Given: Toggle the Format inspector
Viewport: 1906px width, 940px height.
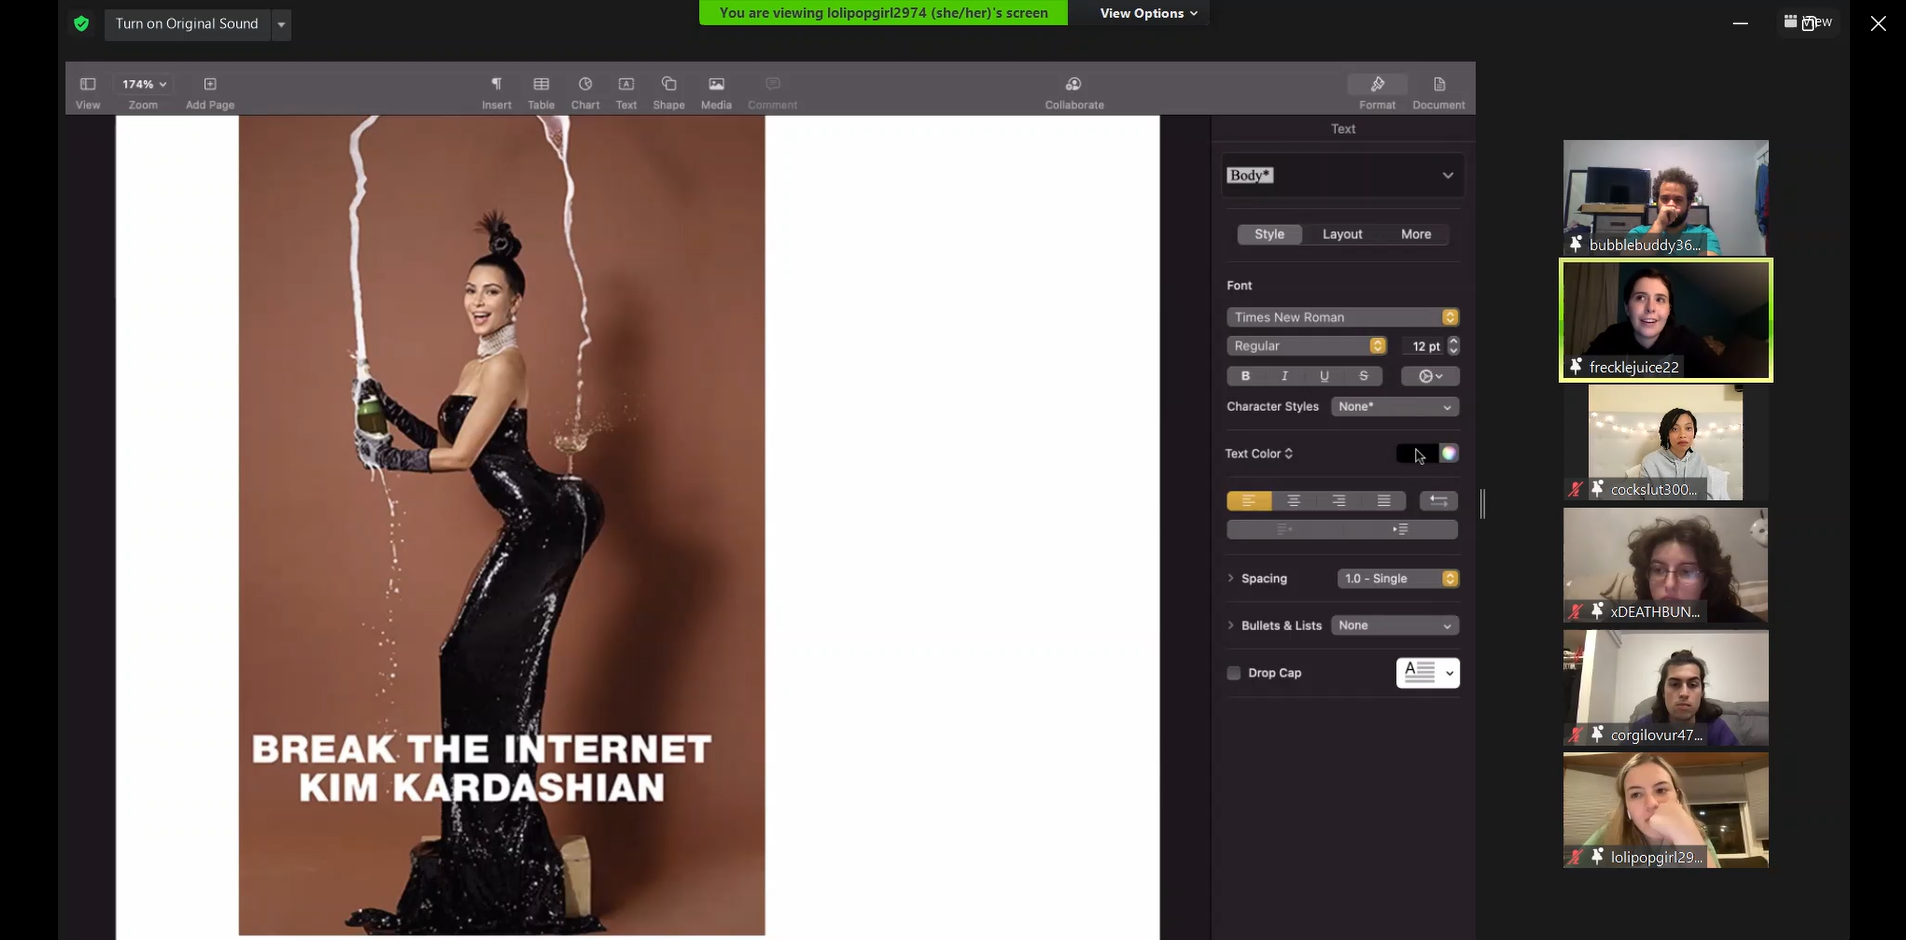Looking at the screenshot, I should coord(1377,85).
